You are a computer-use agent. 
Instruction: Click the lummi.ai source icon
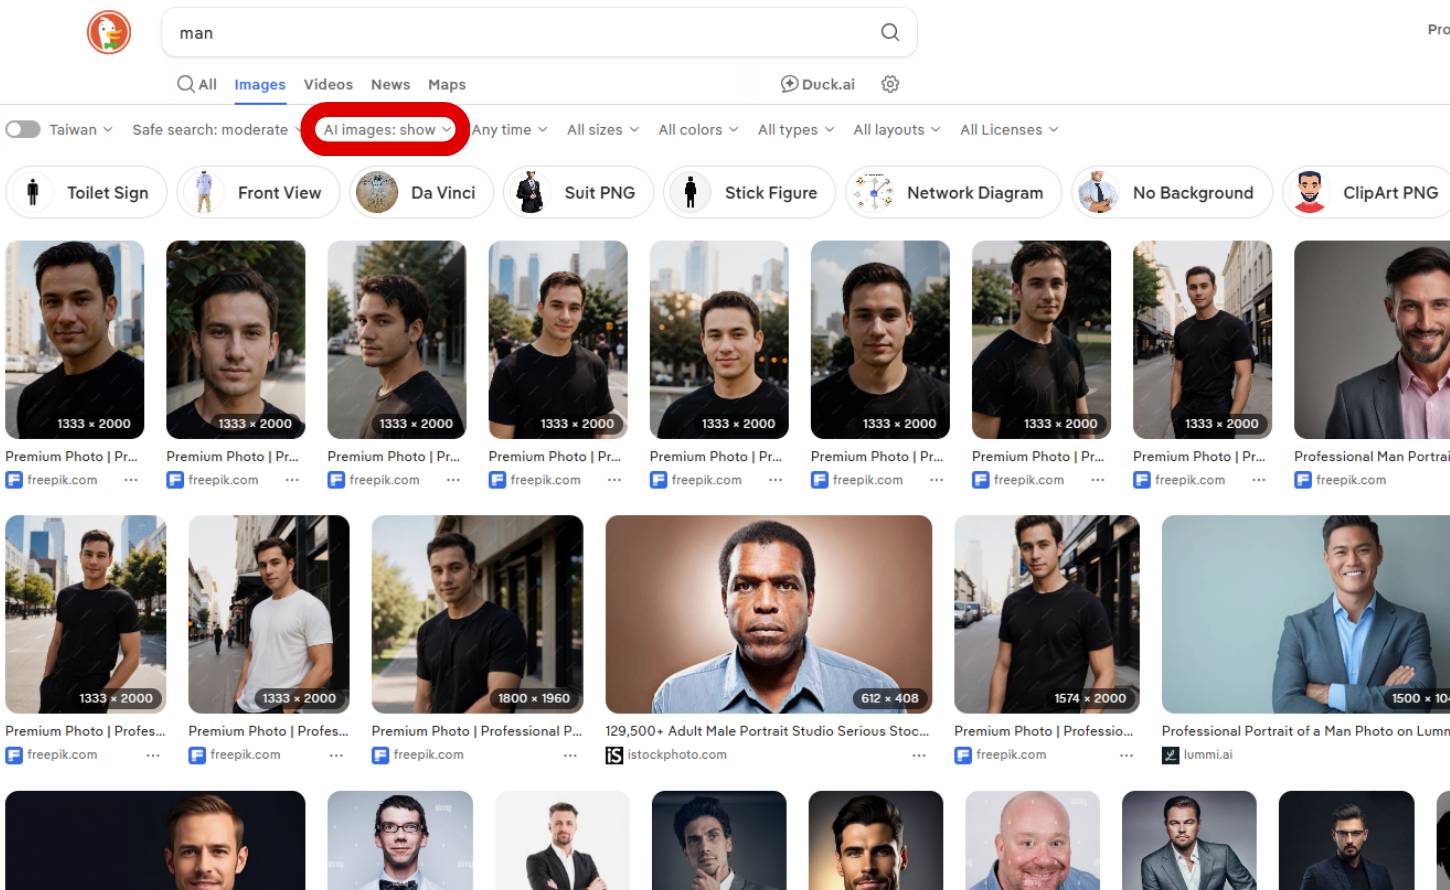coord(1170,755)
